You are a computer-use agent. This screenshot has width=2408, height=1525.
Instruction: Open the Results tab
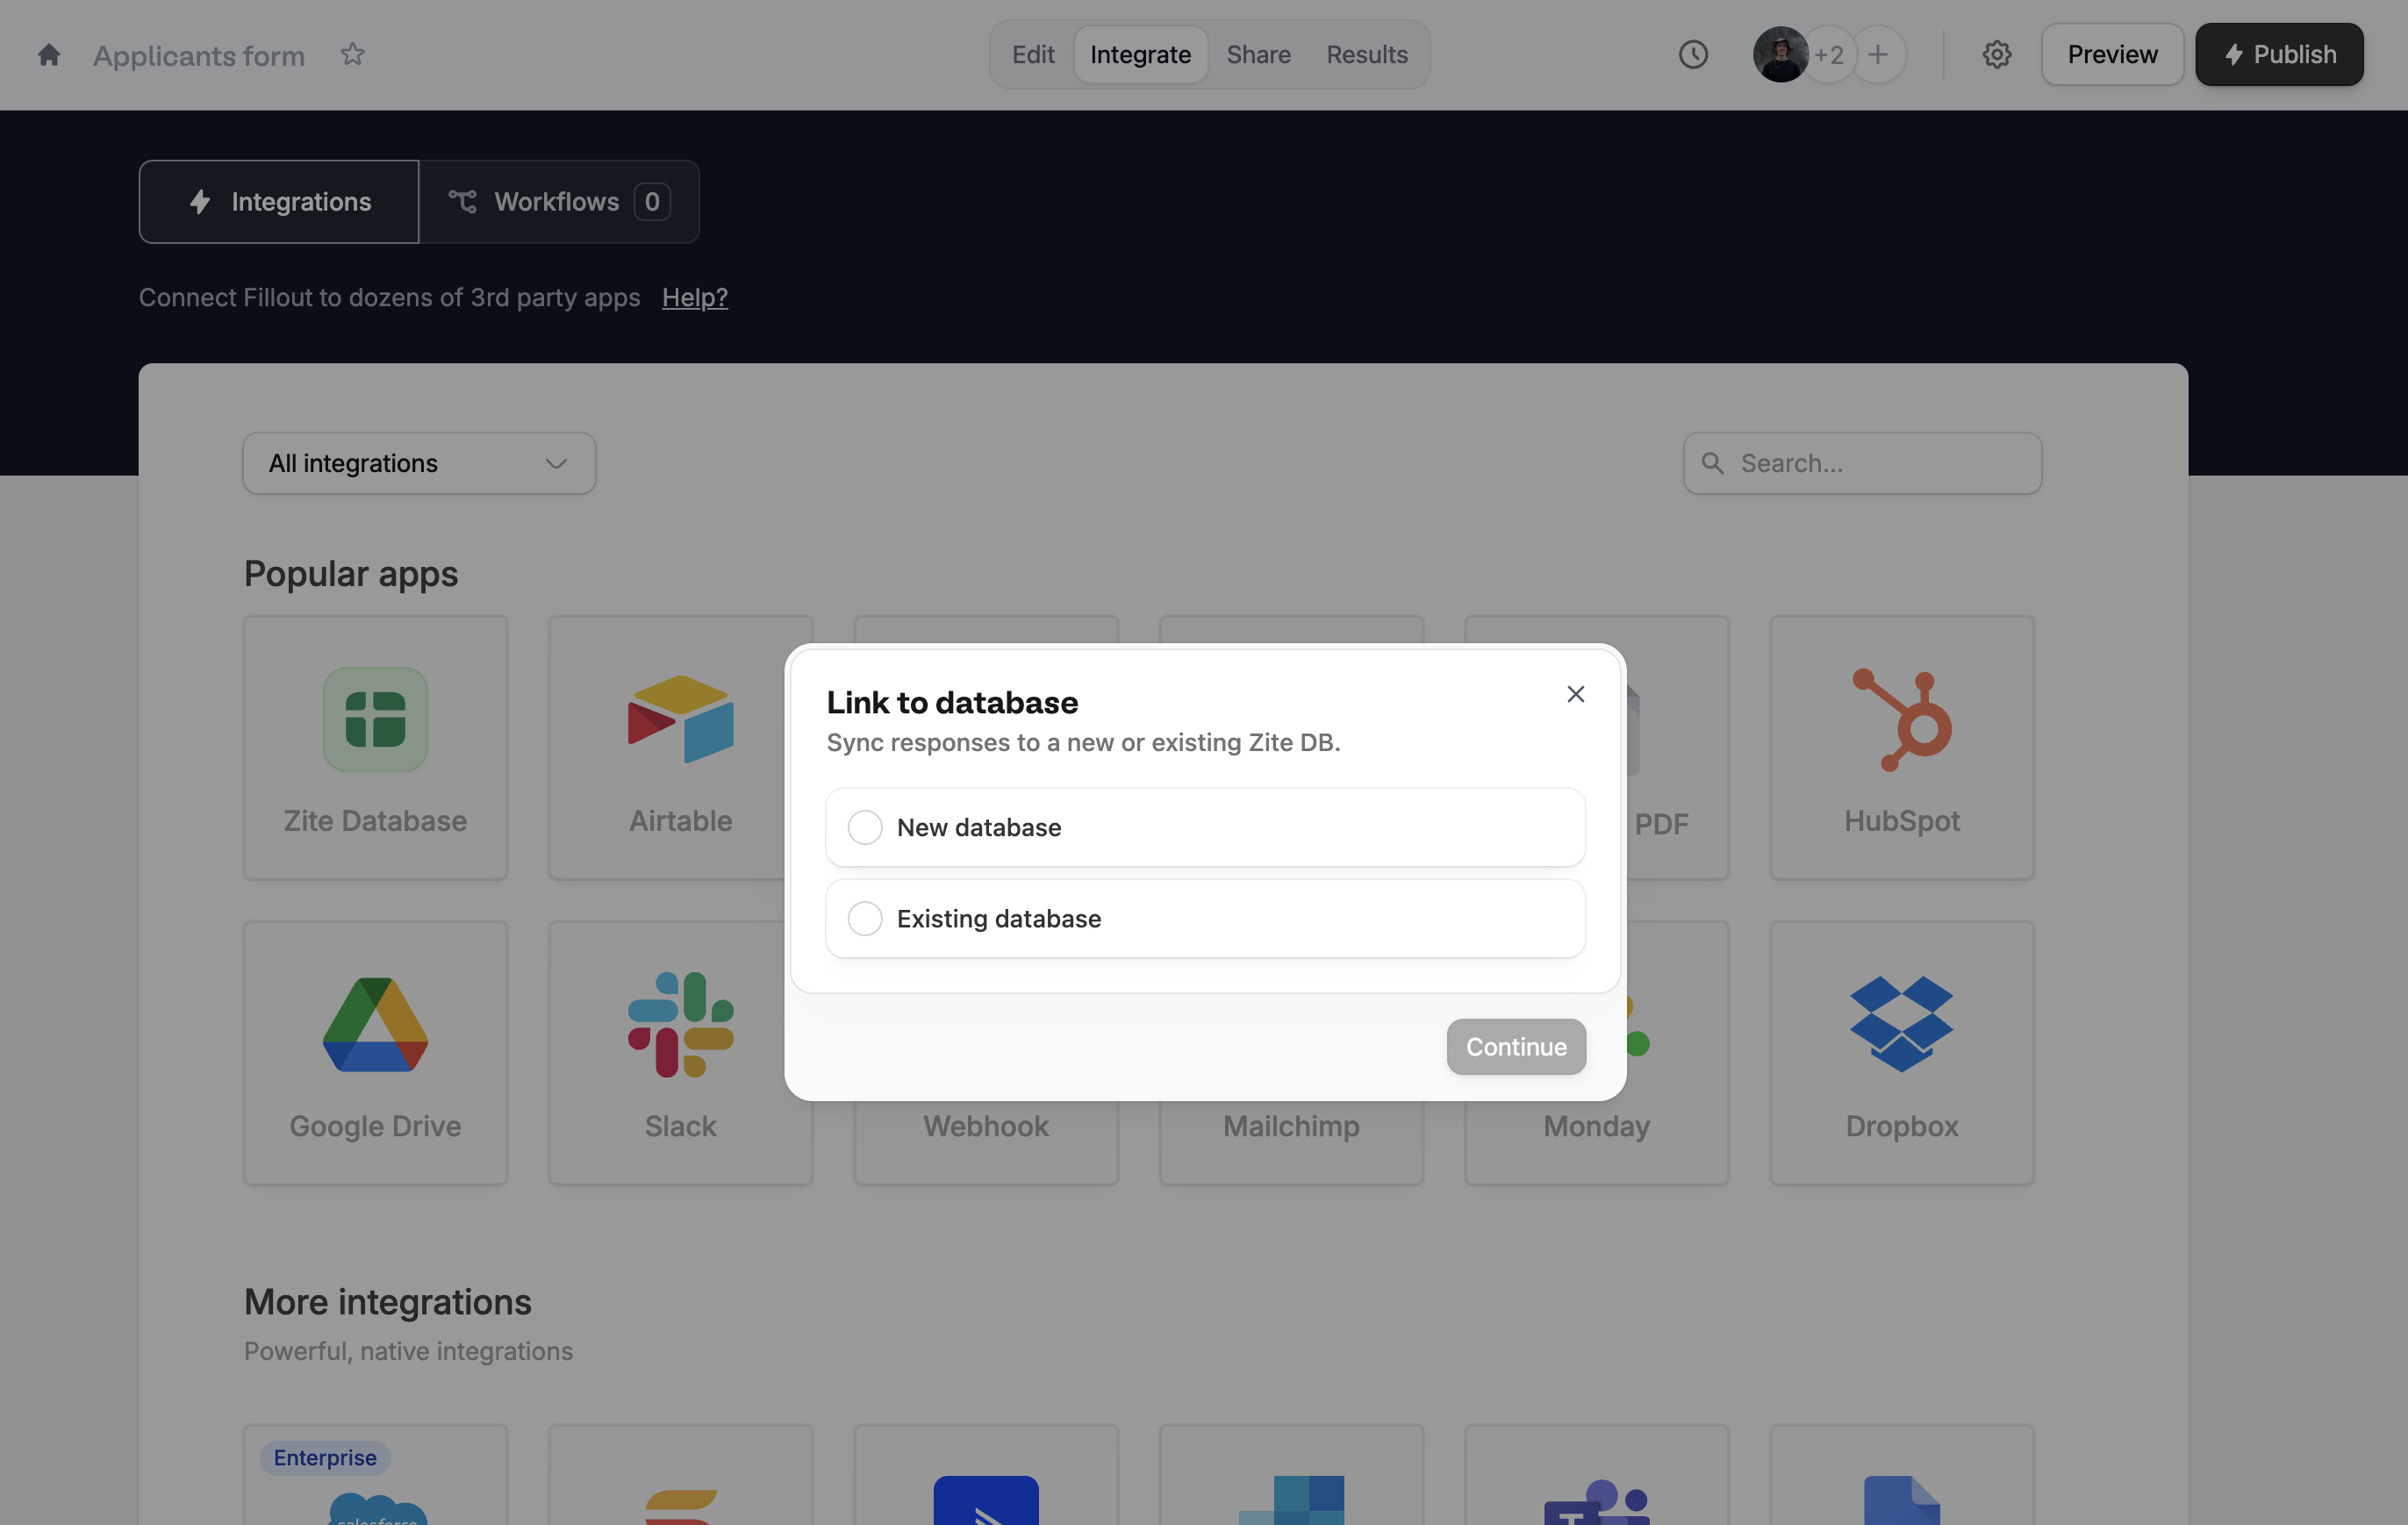[1366, 55]
